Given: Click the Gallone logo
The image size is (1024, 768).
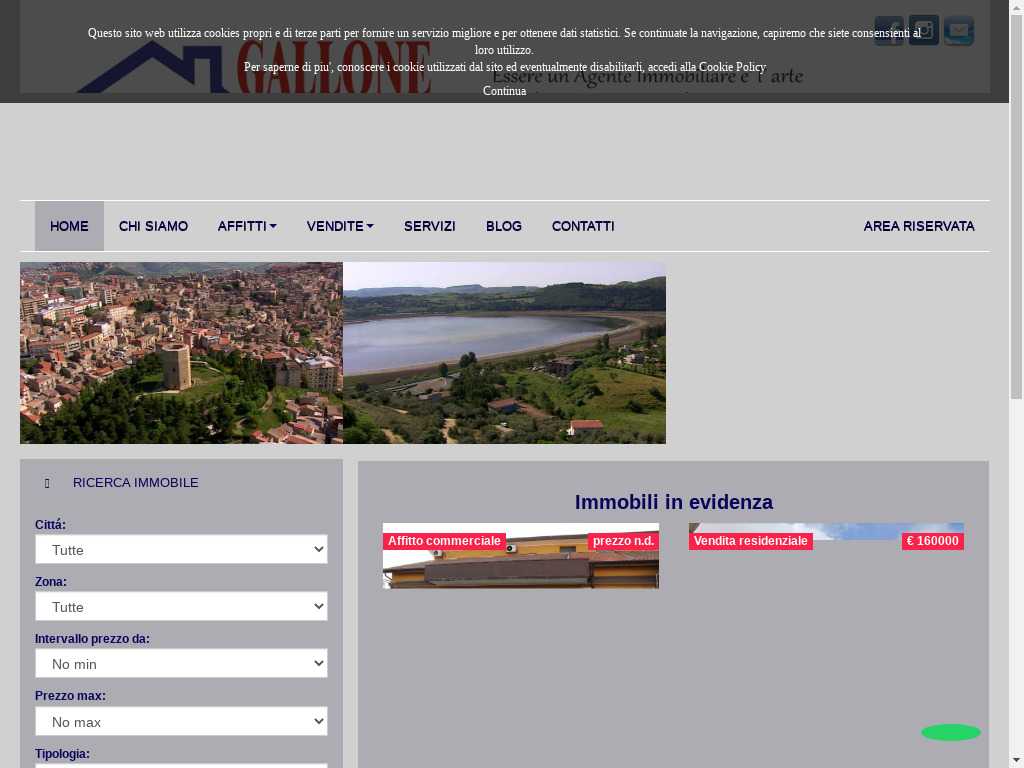Looking at the screenshot, I should click(x=255, y=67).
